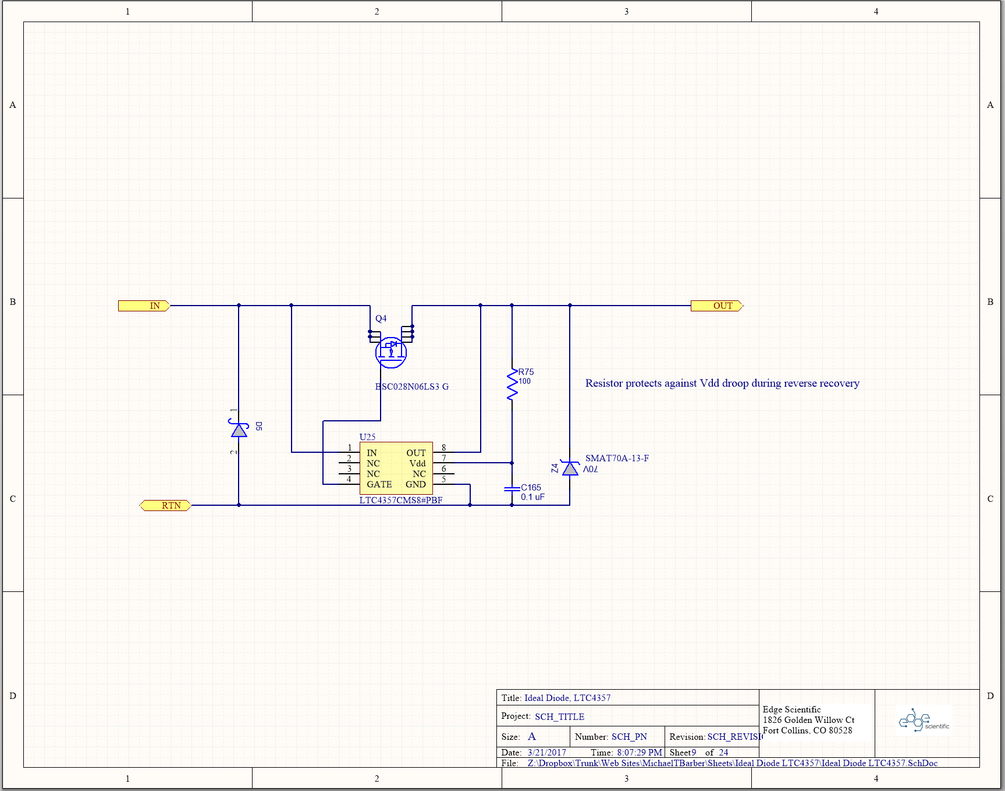Click the SCH_PN number field
The width and height of the screenshot is (1005, 791).
tap(629, 737)
